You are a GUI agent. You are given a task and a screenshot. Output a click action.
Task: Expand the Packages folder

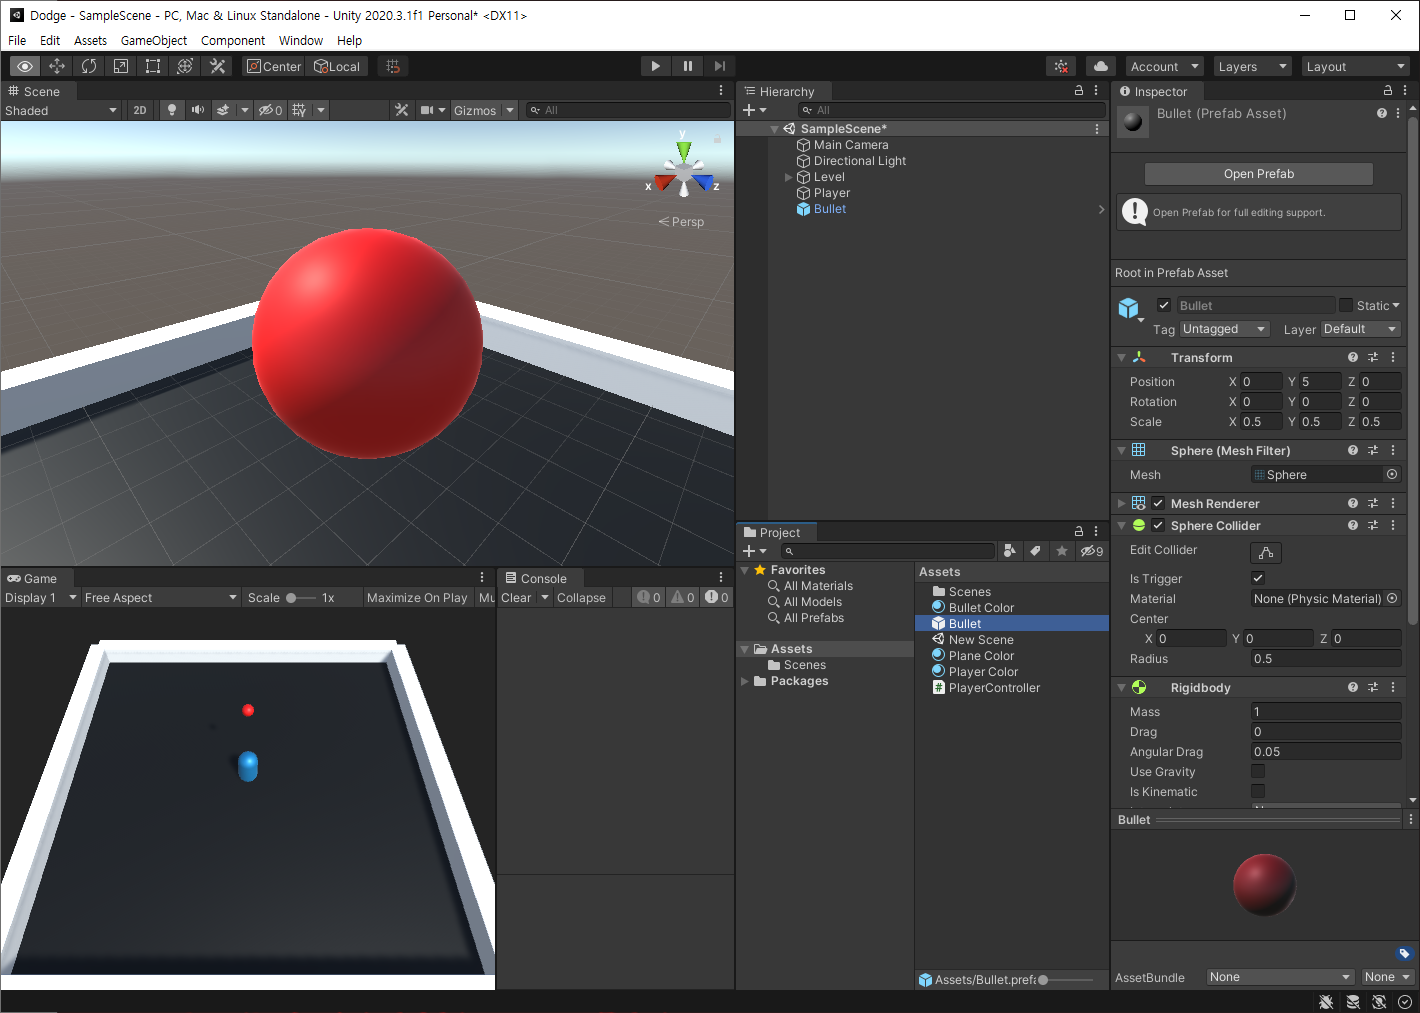click(x=745, y=681)
